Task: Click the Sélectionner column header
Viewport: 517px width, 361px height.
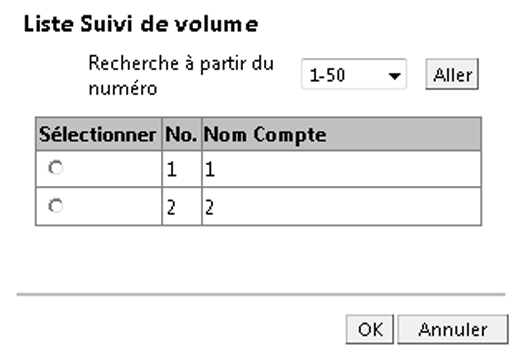Action: (99, 134)
